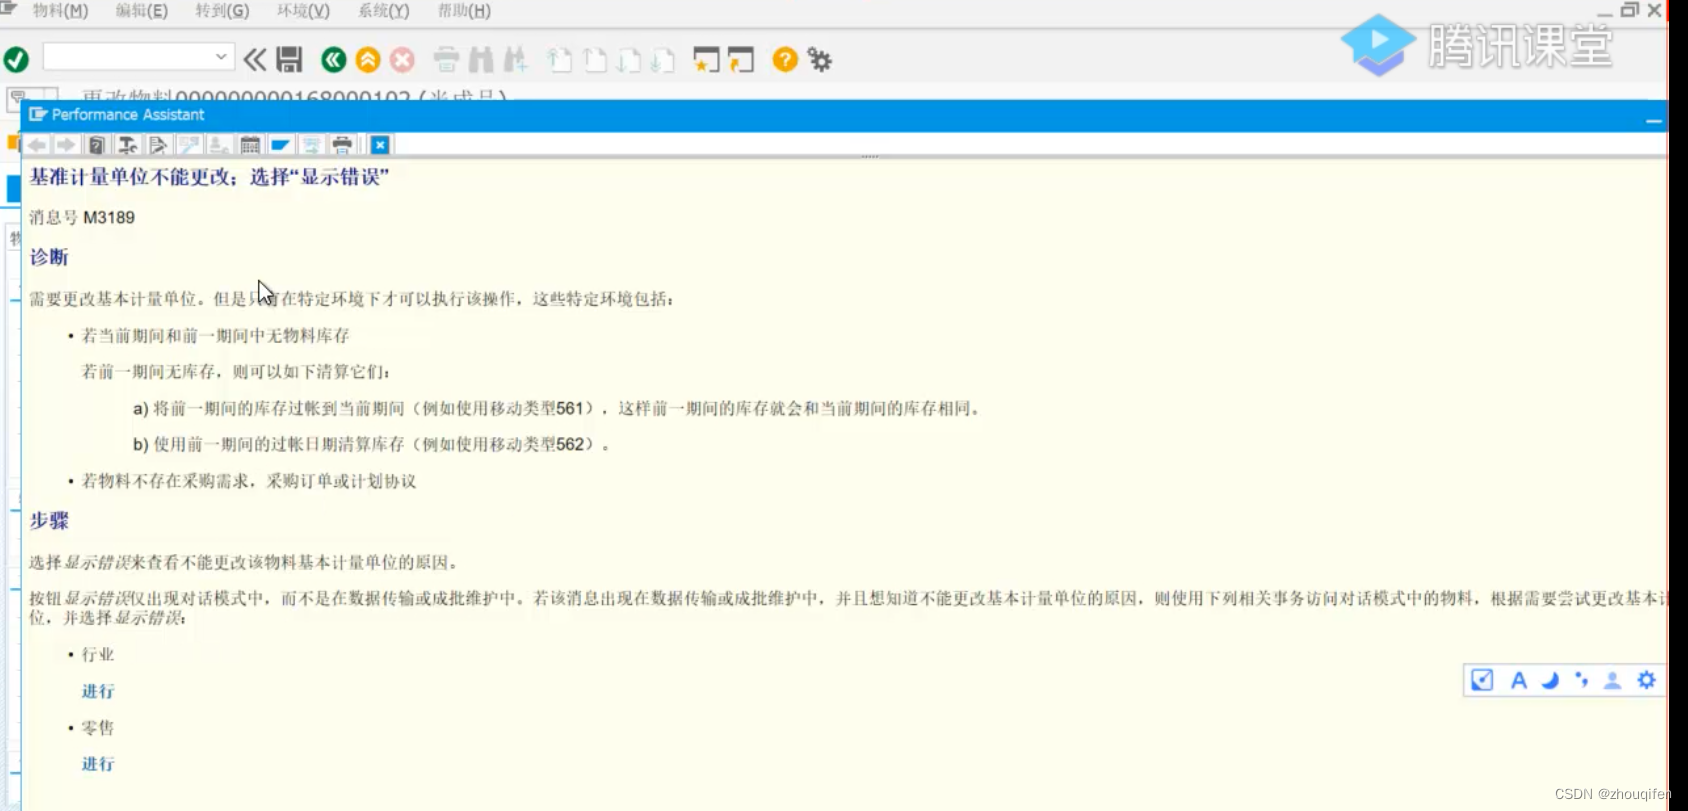The image size is (1688, 811).
Task: Click the Previous Page icon
Action: [x=595, y=60]
